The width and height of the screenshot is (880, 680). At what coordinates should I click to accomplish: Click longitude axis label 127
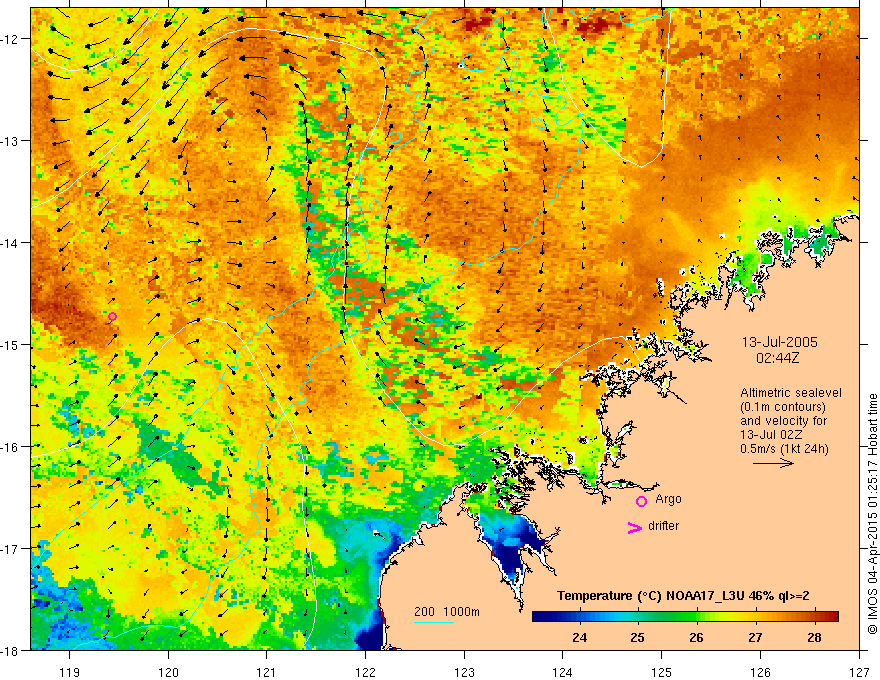(859, 672)
